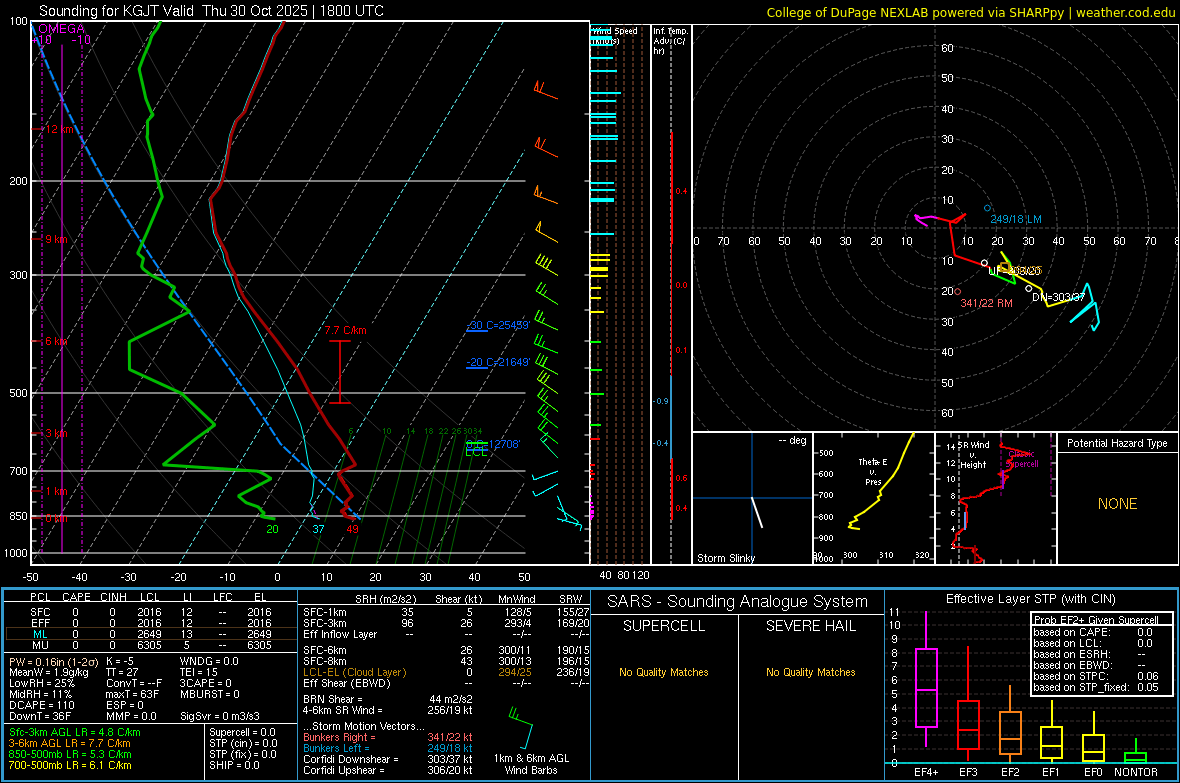Click the '-20 C=21649'' isotherm height label

[x=498, y=362]
